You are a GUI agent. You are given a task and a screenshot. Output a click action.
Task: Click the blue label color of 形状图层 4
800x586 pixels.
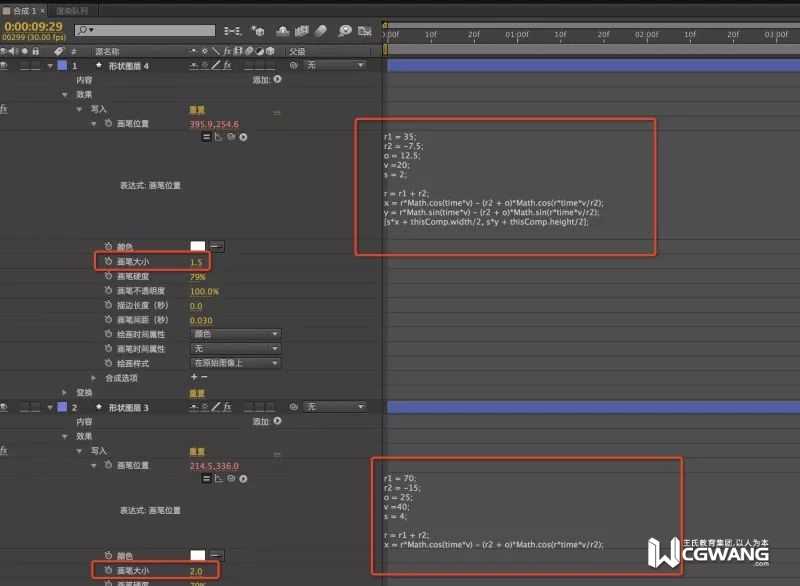pos(62,65)
